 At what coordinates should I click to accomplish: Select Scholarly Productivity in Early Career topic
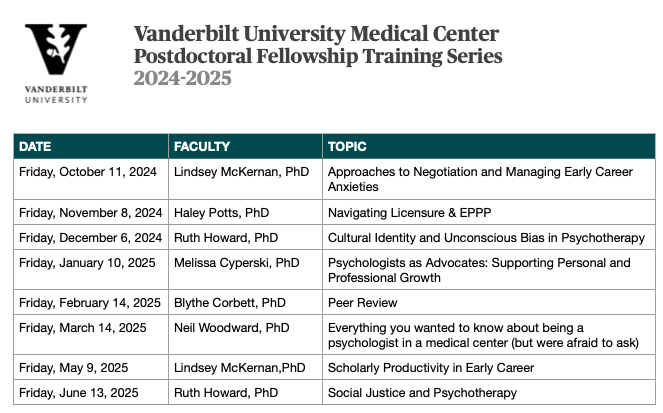pyautogui.click(x=431, y=367)
